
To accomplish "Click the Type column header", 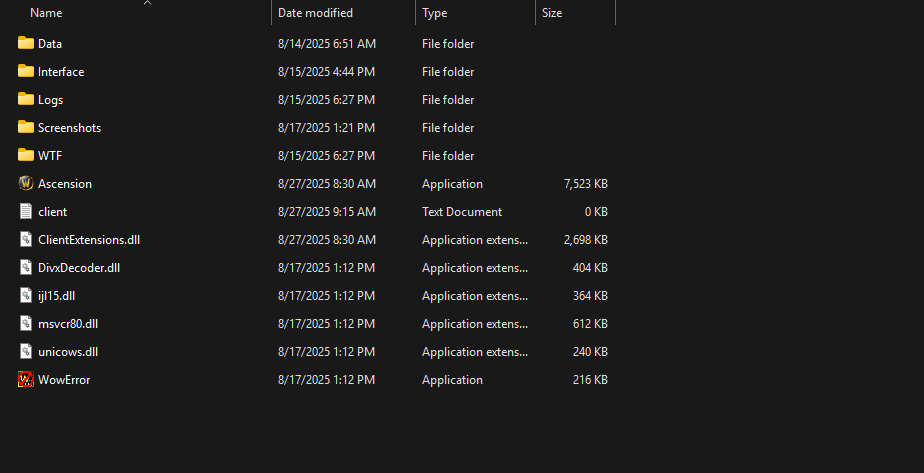I will [x=435, y=13].
